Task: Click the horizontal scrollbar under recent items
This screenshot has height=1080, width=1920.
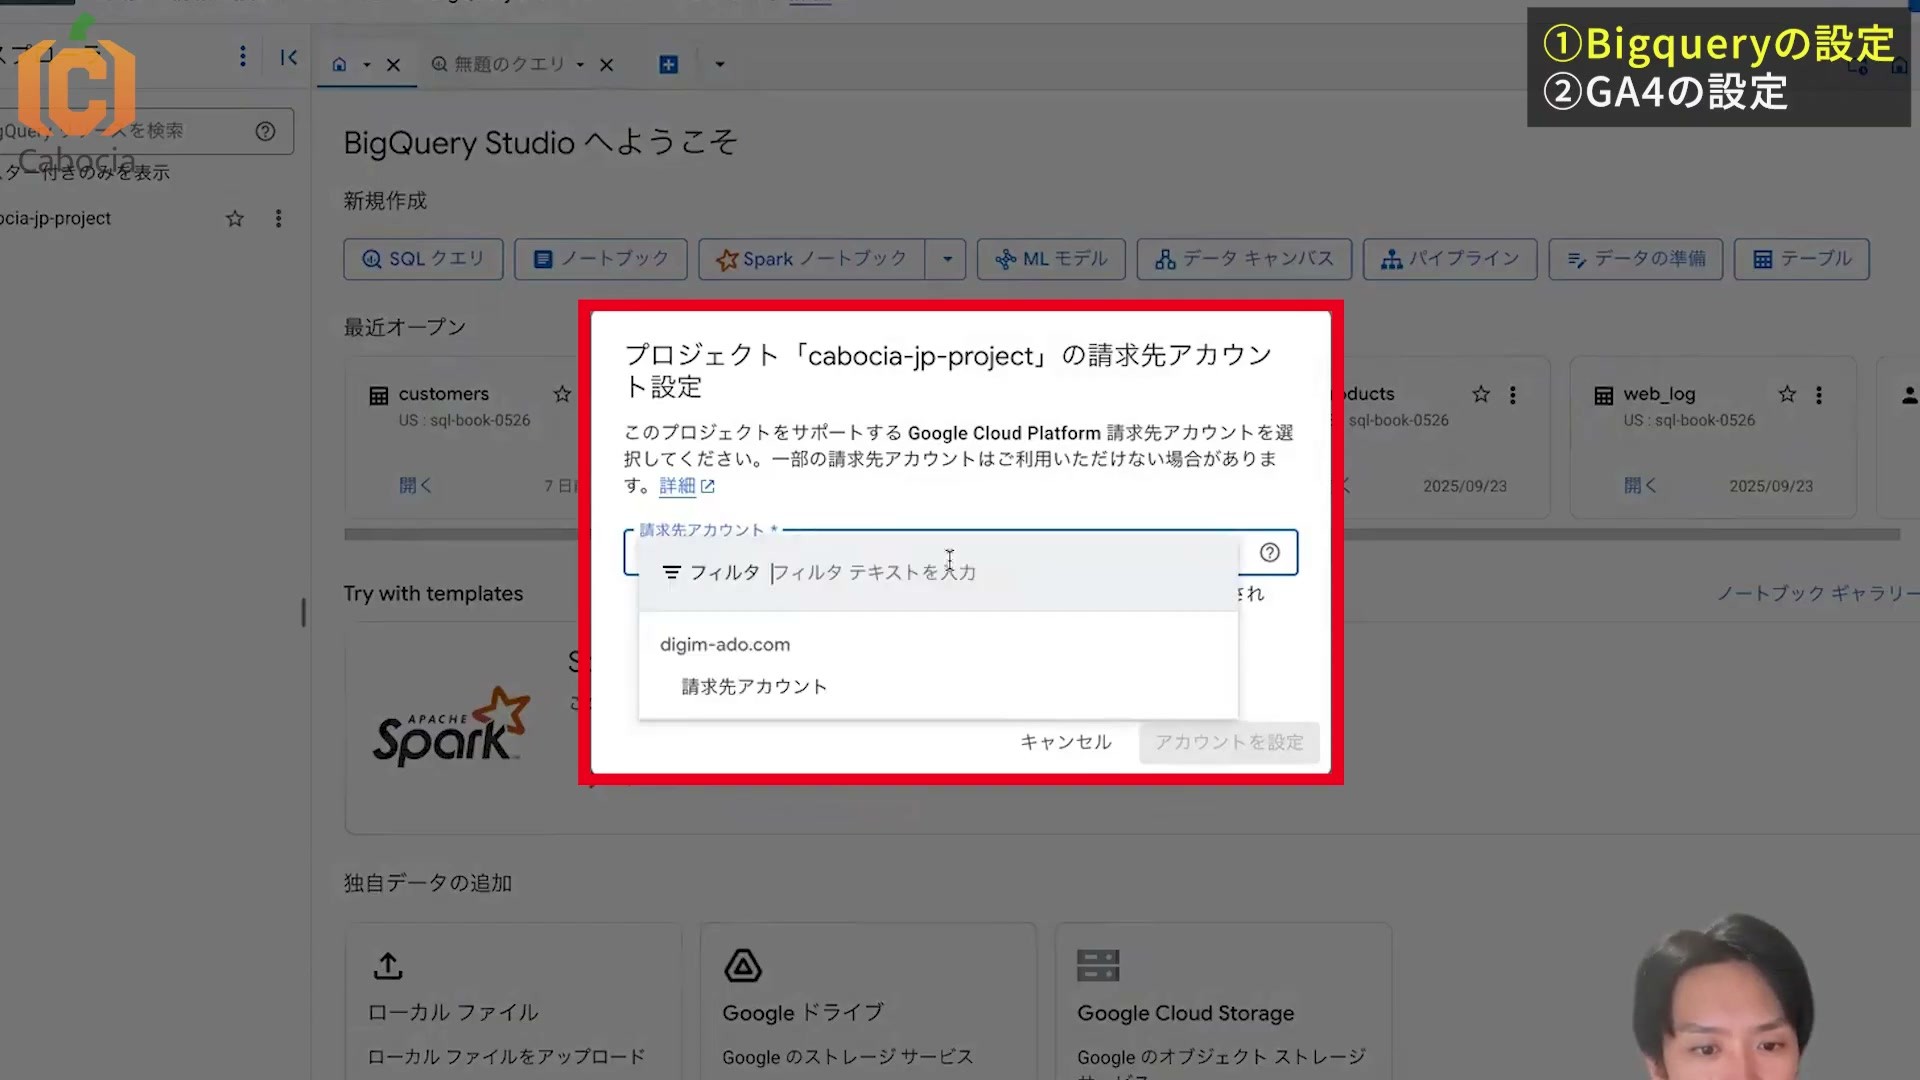Action: (1122, 534)
